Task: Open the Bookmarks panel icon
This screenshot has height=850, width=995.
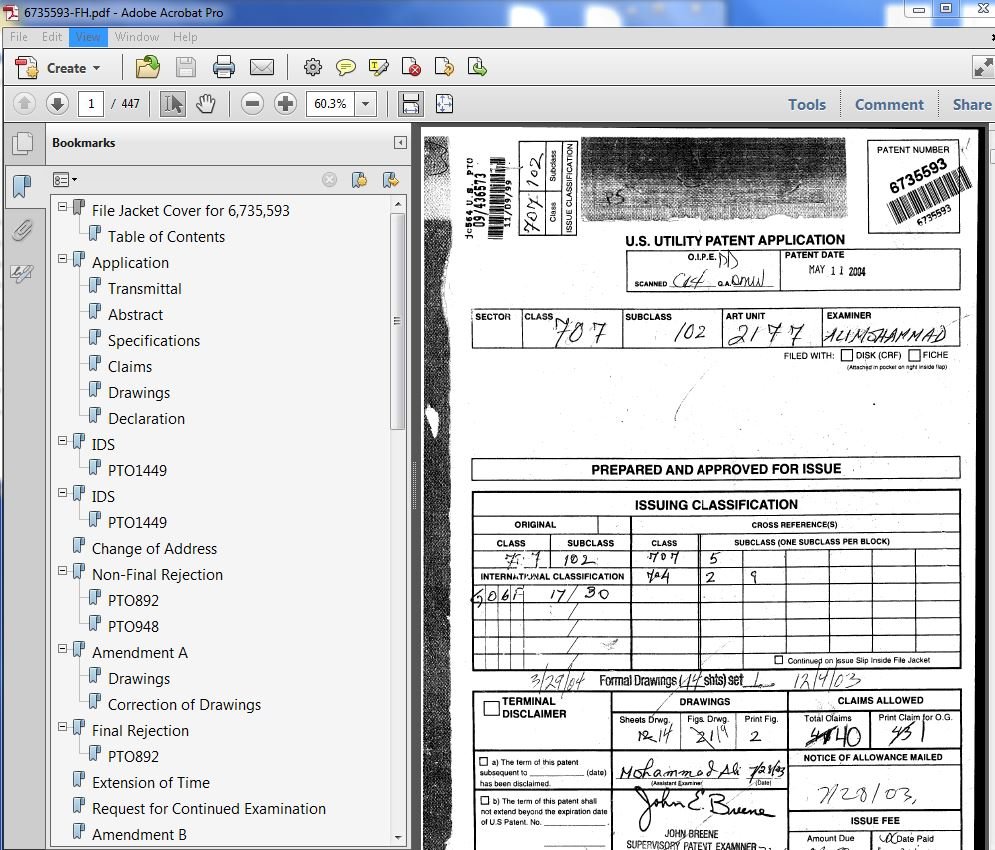Action: 22,187
